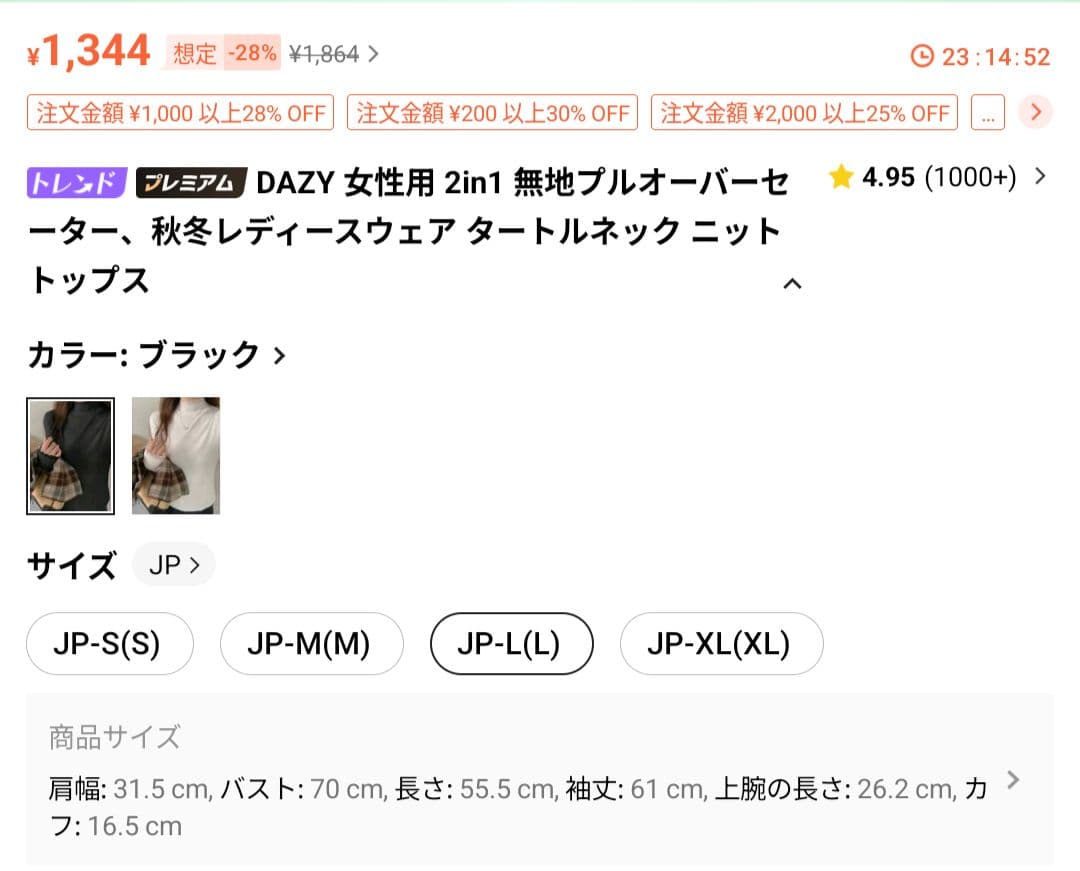1080x871 pixels.
Task: Open price details arrow next to ¥1,864
Action: (373, 54)
